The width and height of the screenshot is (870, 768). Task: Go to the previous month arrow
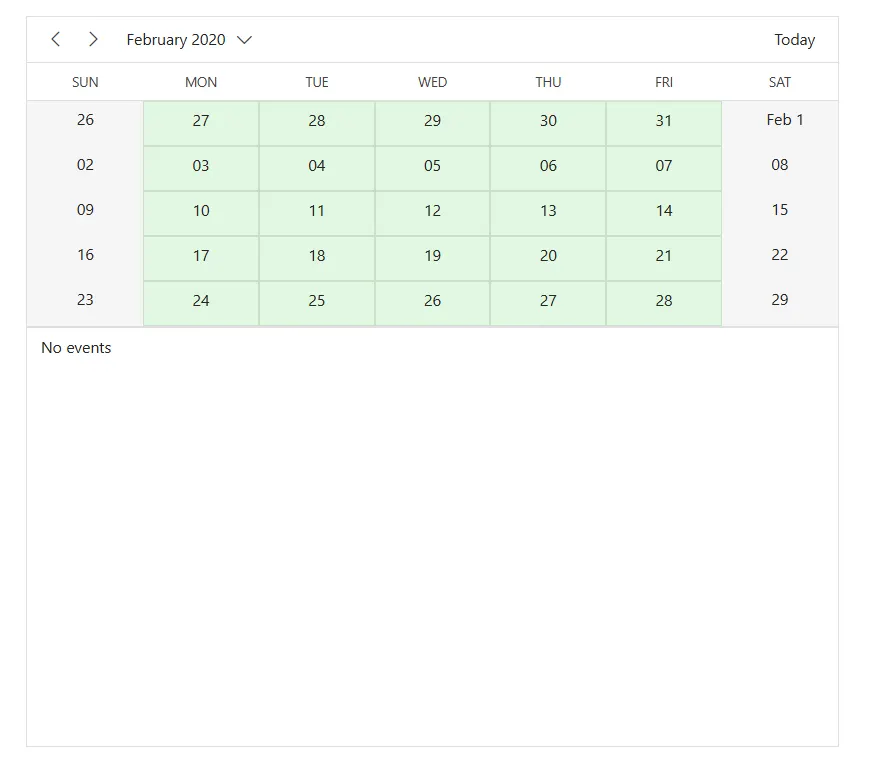(55, 39)
